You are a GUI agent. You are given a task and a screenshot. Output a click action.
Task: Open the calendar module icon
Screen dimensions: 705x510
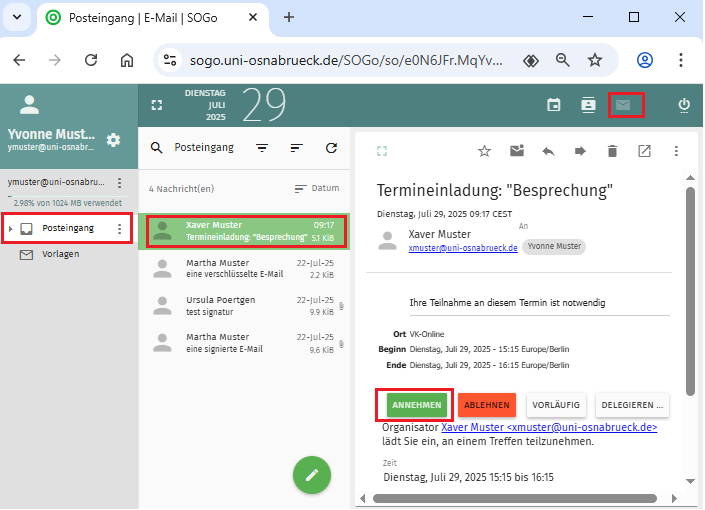(554, 105)
